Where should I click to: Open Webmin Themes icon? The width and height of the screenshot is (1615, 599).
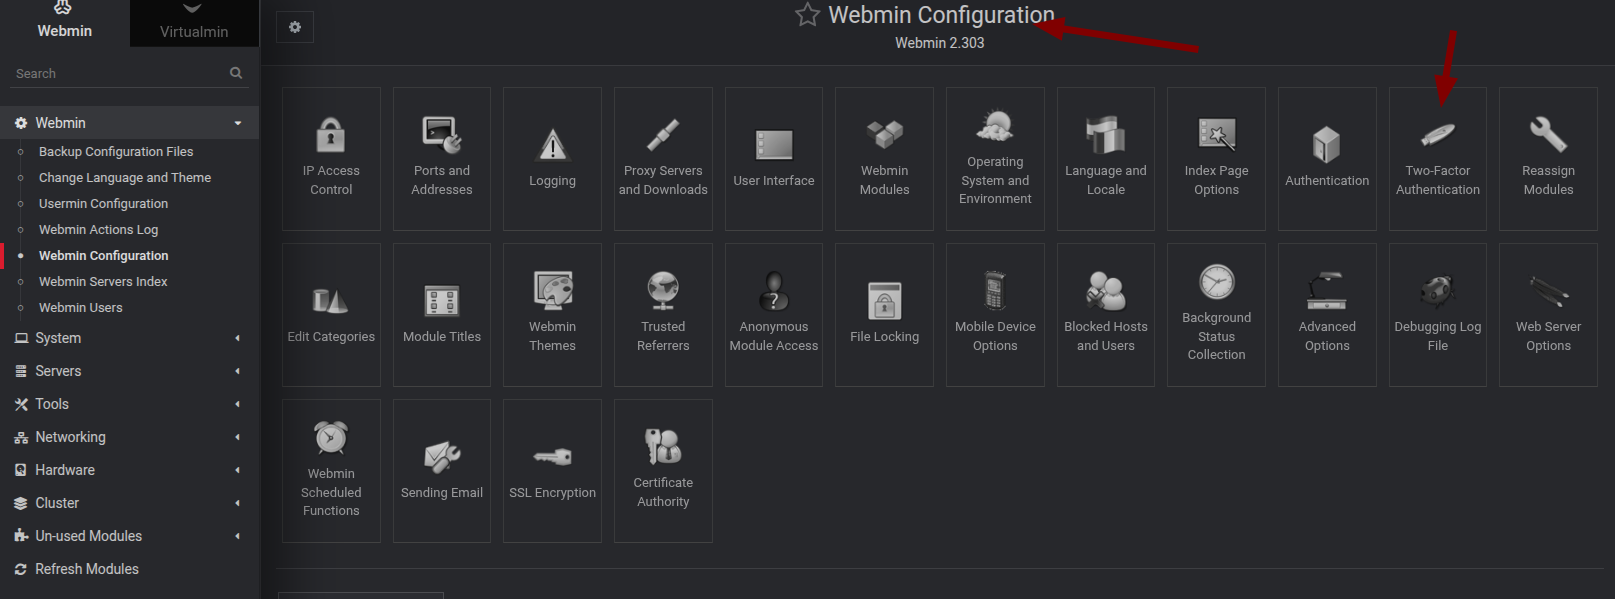(552, 315)
